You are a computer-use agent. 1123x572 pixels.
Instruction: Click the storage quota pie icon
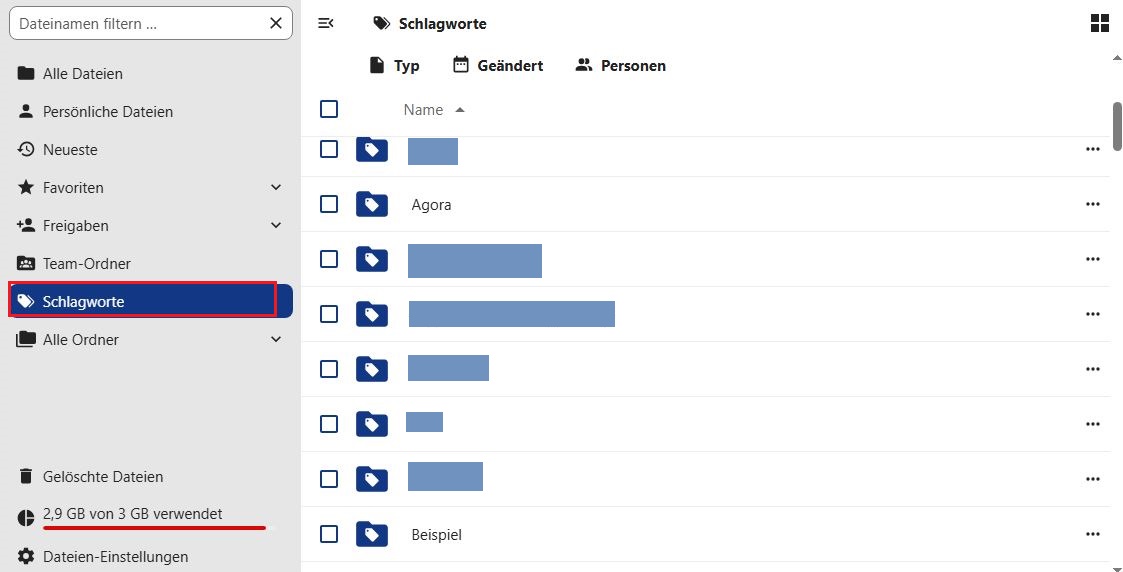tap(26, 517)
